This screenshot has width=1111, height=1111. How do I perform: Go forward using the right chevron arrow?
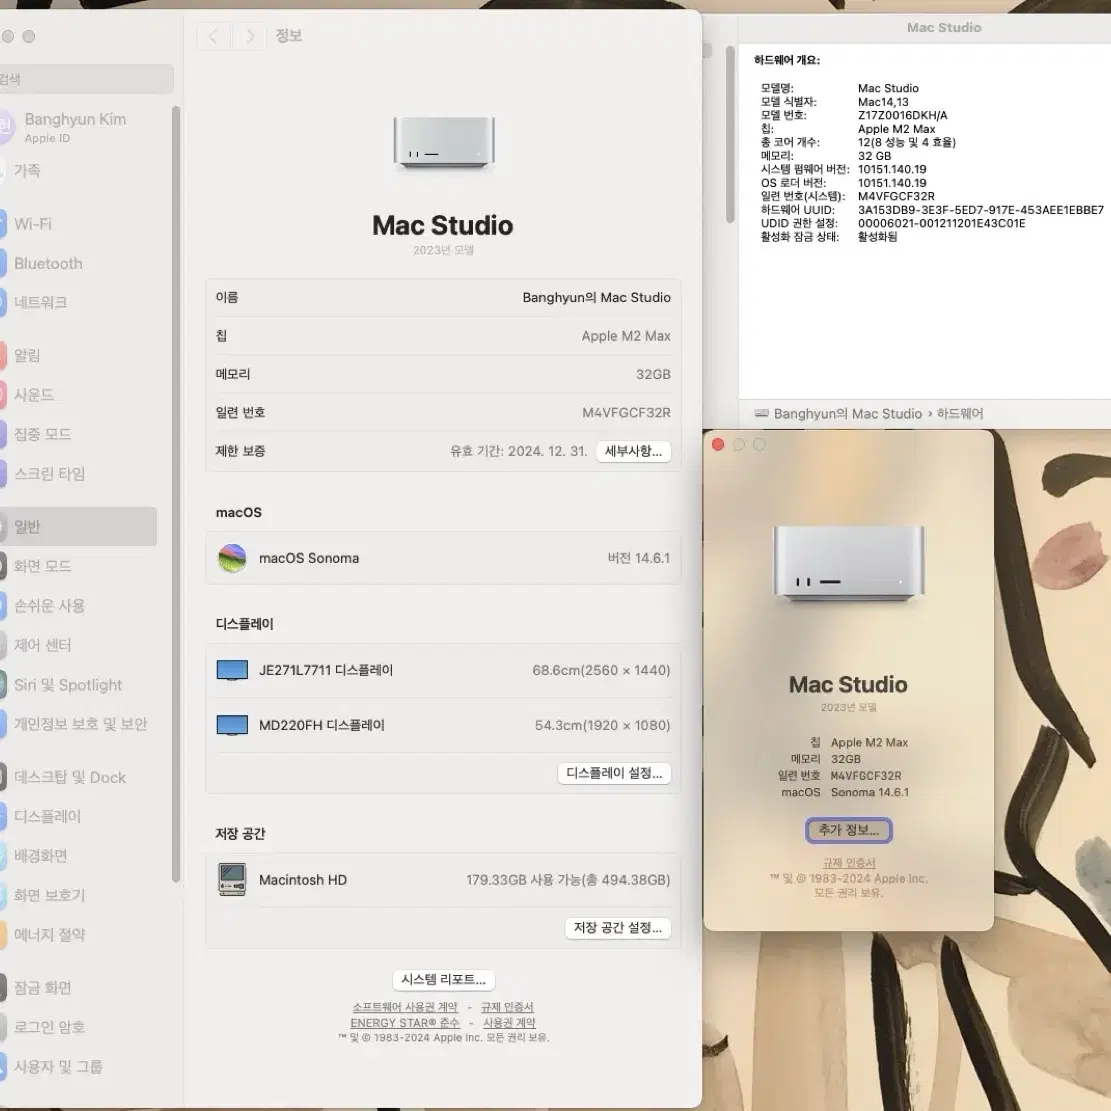(249, 36)
